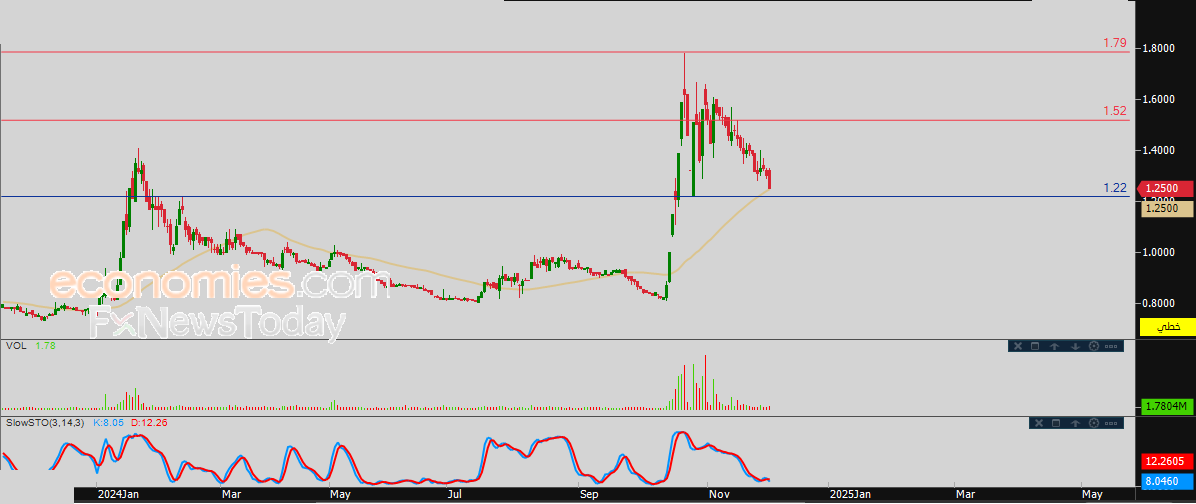This screenshot has height=504, width=1196.
Task: Maximize the VOL indicator panel
Action: click(1035, 346)
